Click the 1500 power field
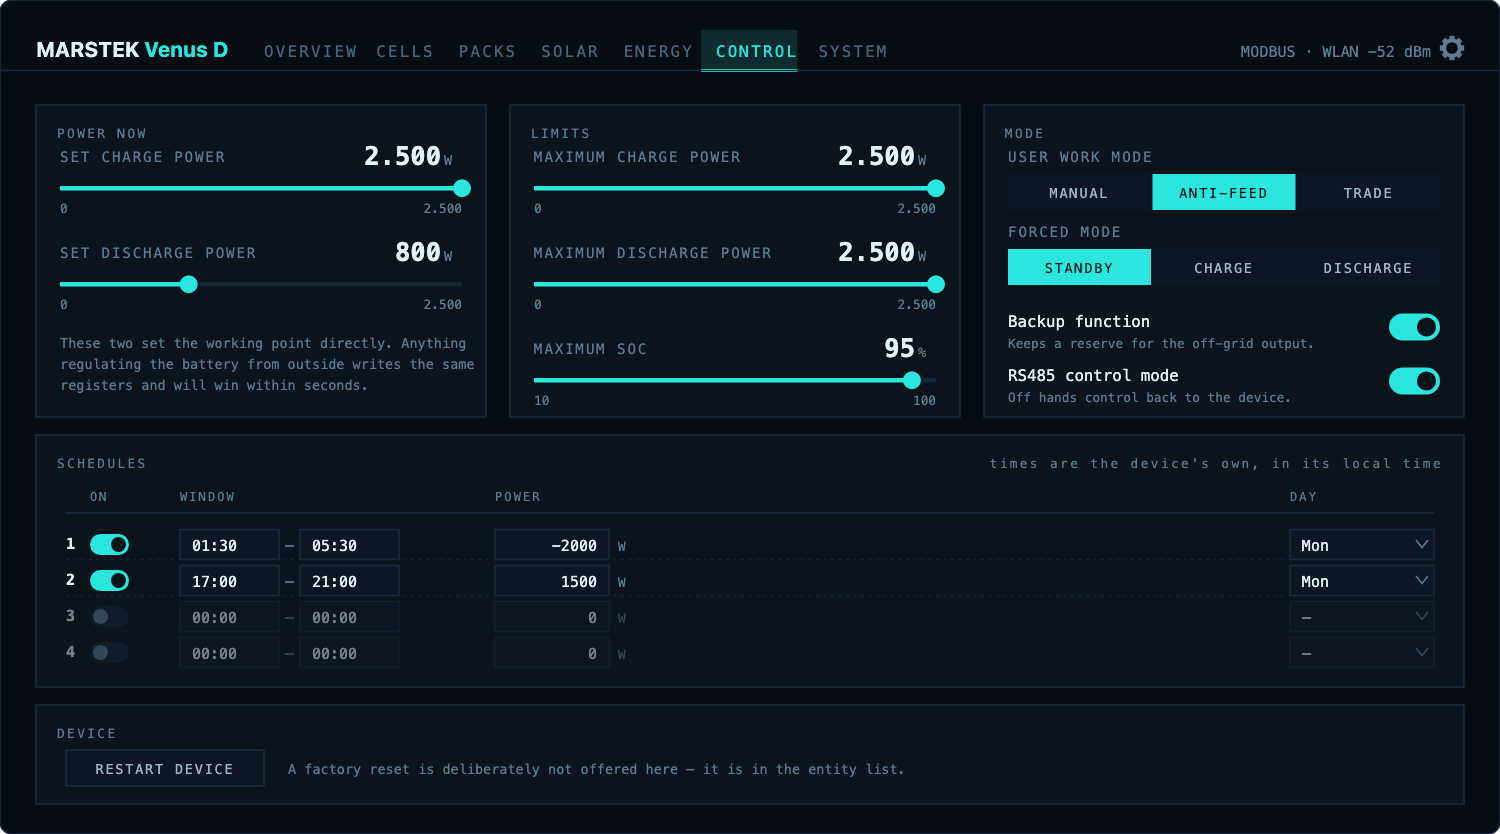This screenshot has height=834, width=1500. click(x=552, y=581)
